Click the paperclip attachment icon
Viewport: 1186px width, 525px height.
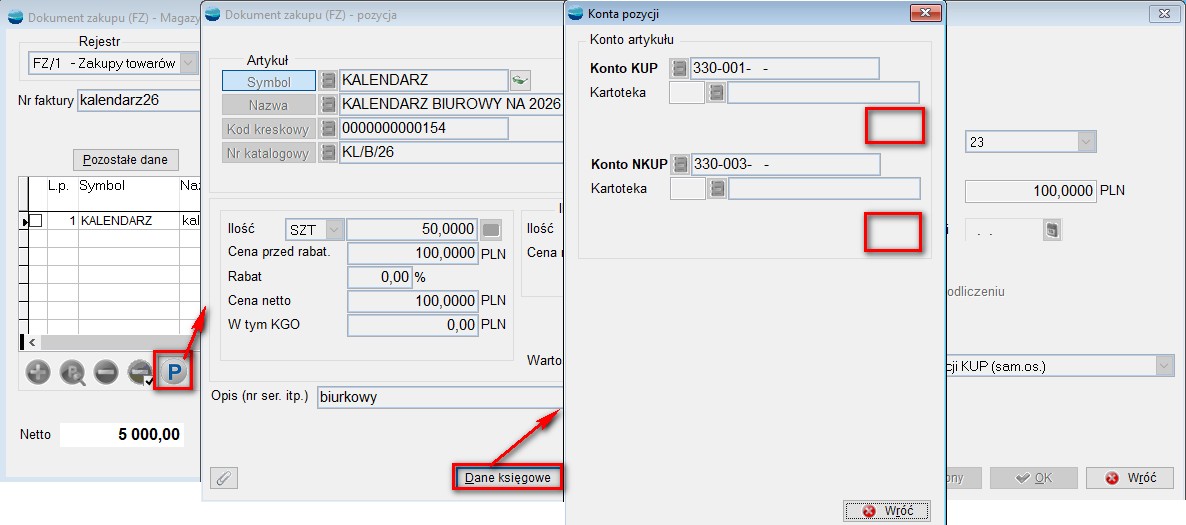pos(224,478)
